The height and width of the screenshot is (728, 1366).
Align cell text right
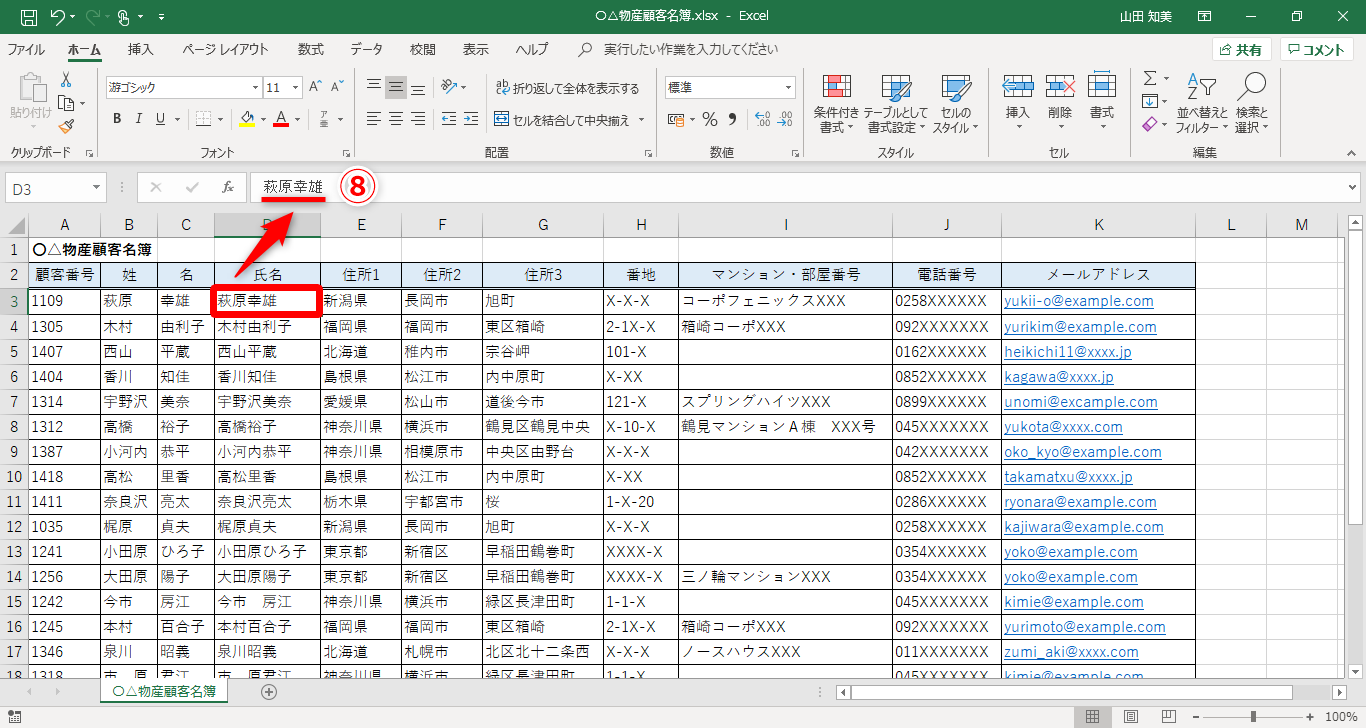pyautogui.click(x=418, y=119)
